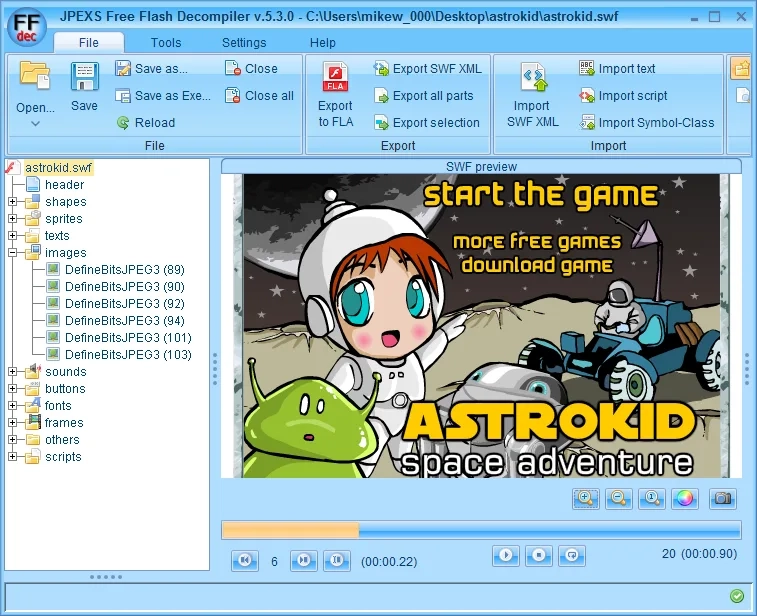This screenshot has width=757, height=616.
Task: Stop the SWF preview playback
Action: (x=539, y=555)
